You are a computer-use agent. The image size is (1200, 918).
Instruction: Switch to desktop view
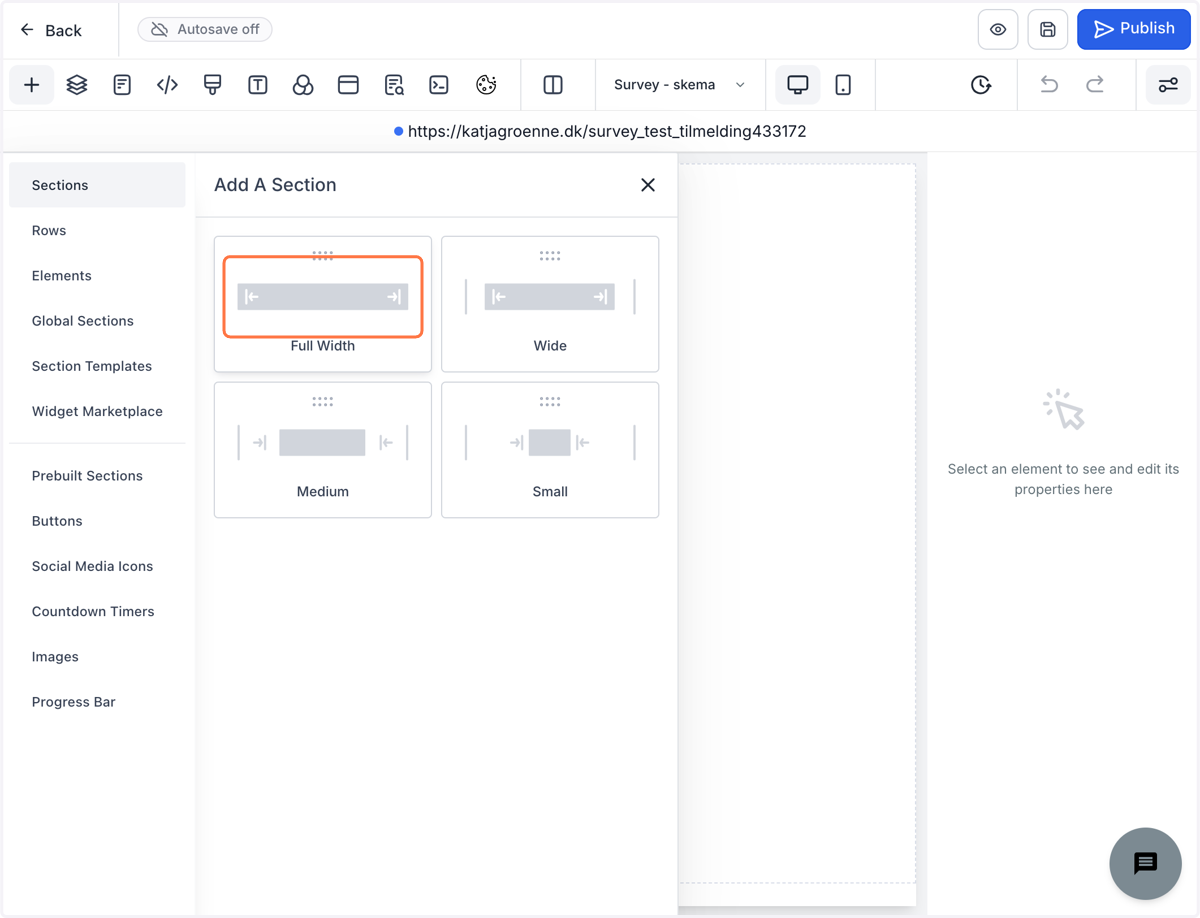(x=798, y=85)
